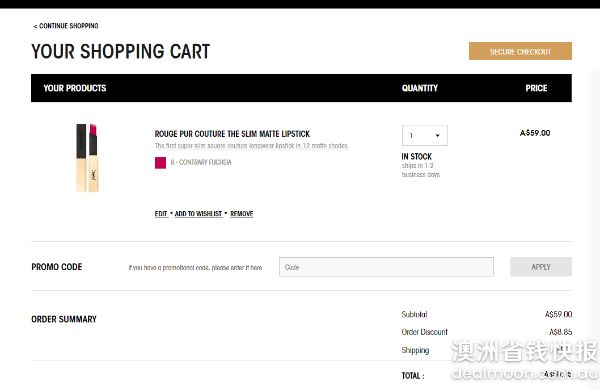This screenshot has height=390, width=600.
Task: Click the Price column header
Action: [x=536, y=88]
